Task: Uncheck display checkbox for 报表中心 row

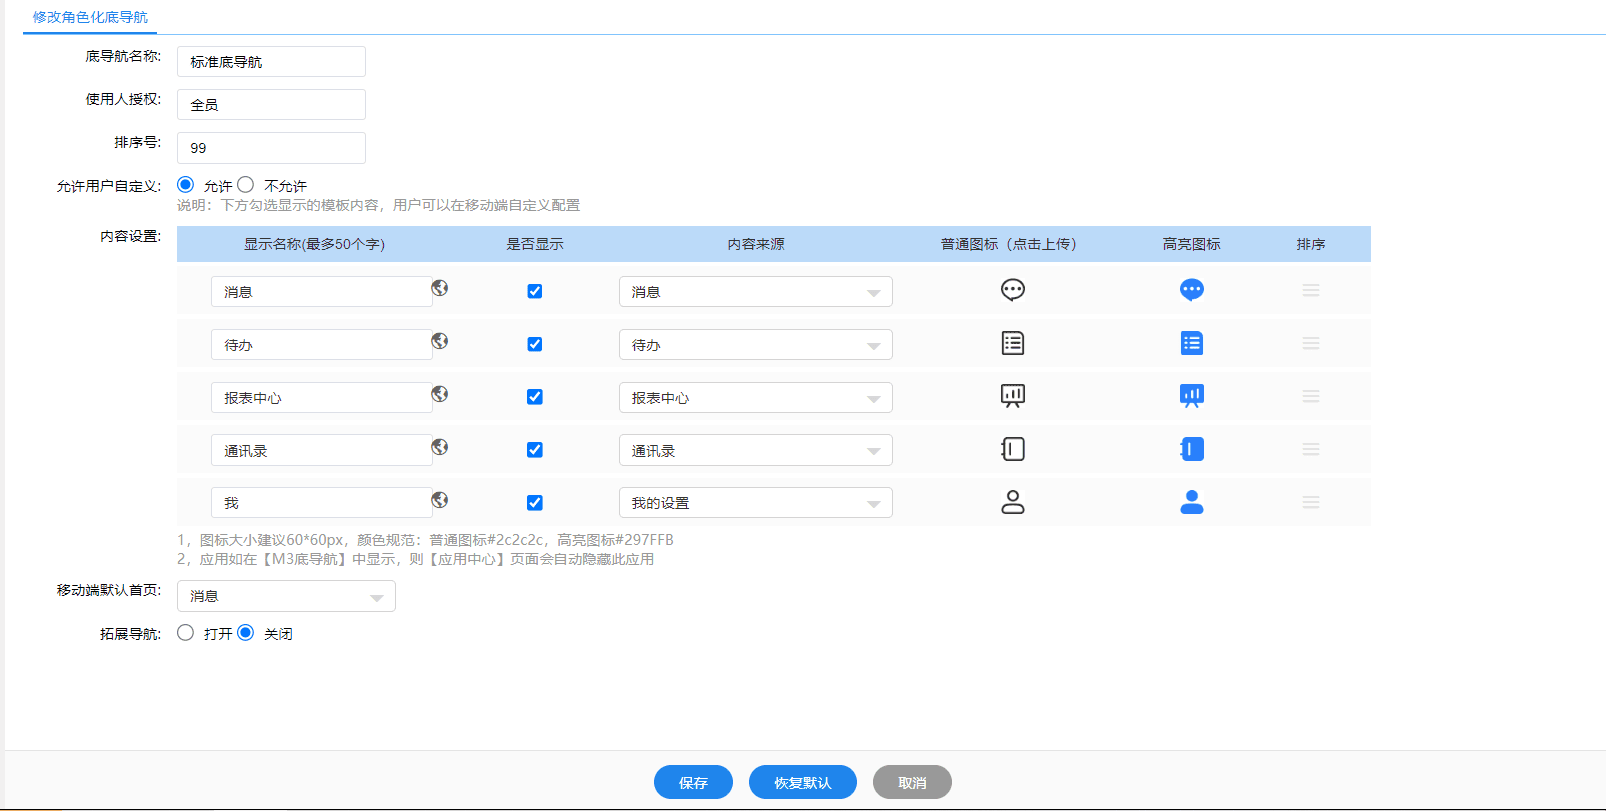Action: coord(535,397)
